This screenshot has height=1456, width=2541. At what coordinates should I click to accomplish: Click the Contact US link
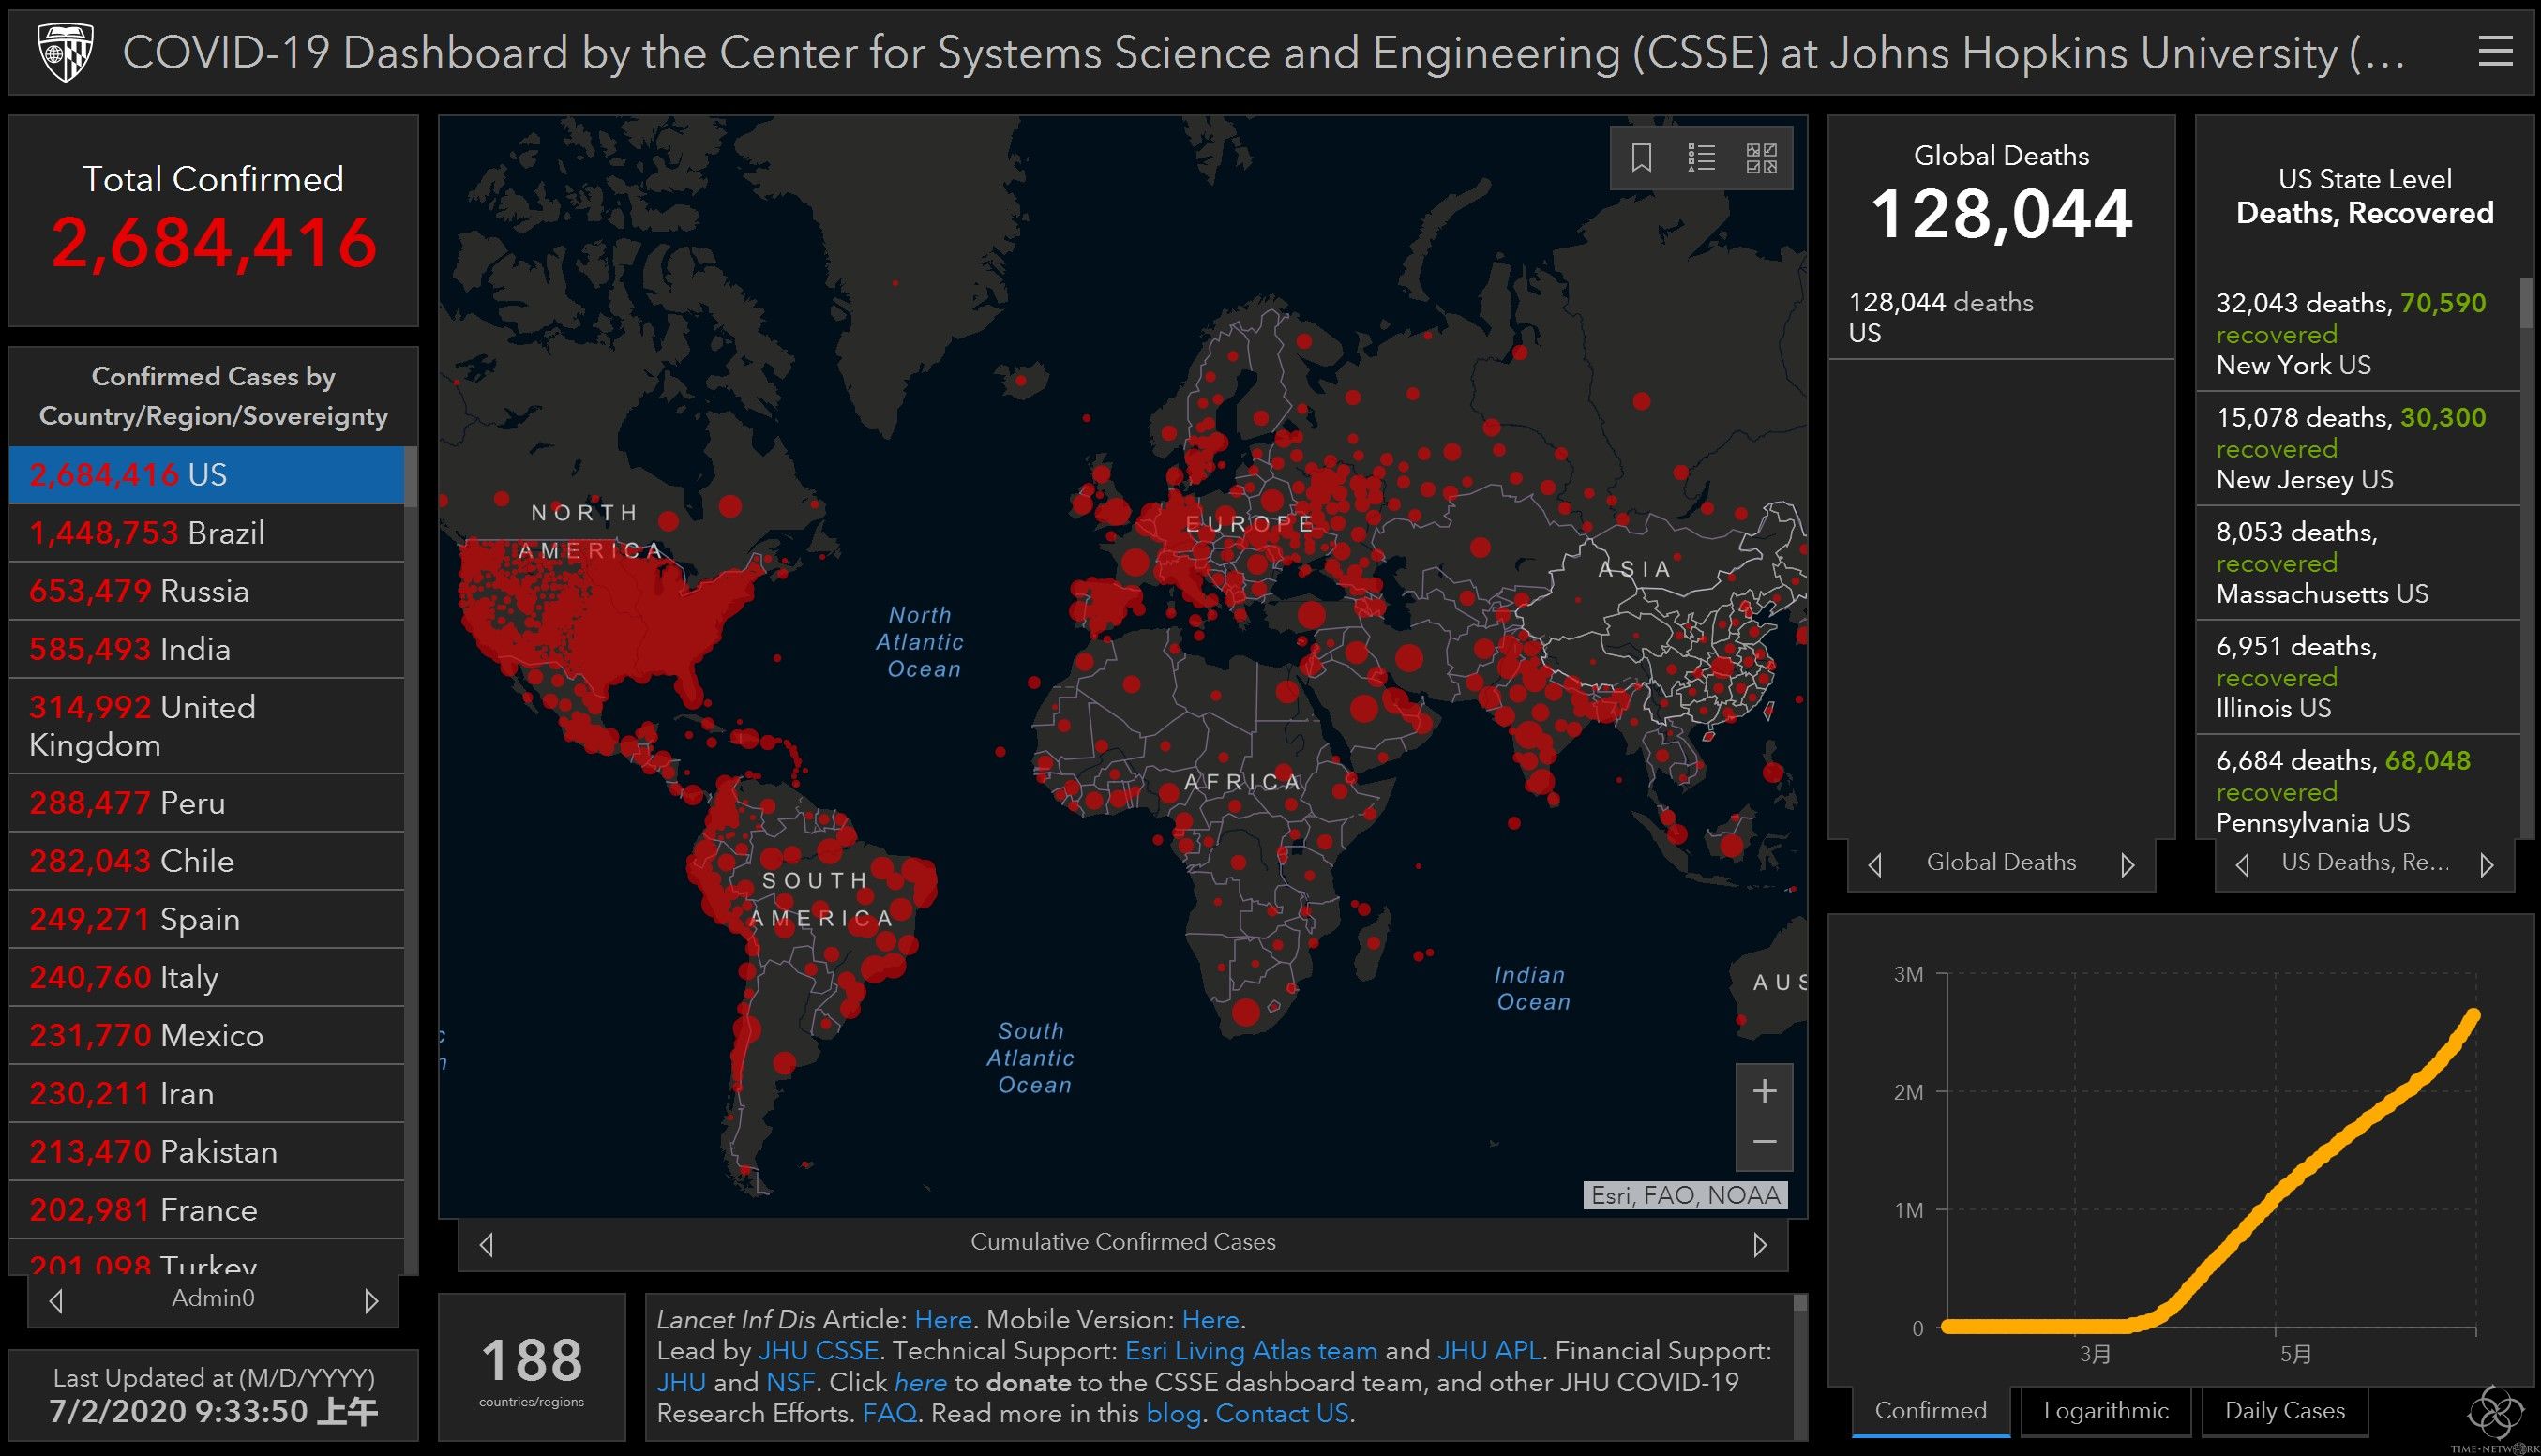point(1281,1414)
